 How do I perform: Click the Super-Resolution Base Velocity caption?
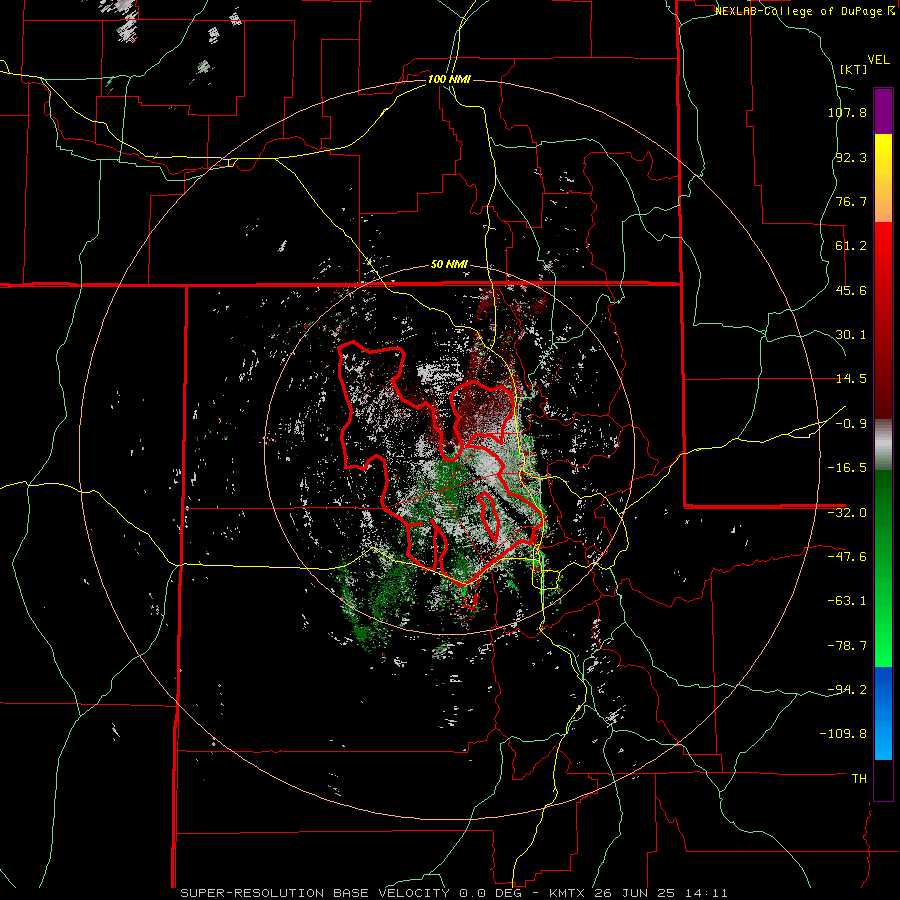click(454, 893)
